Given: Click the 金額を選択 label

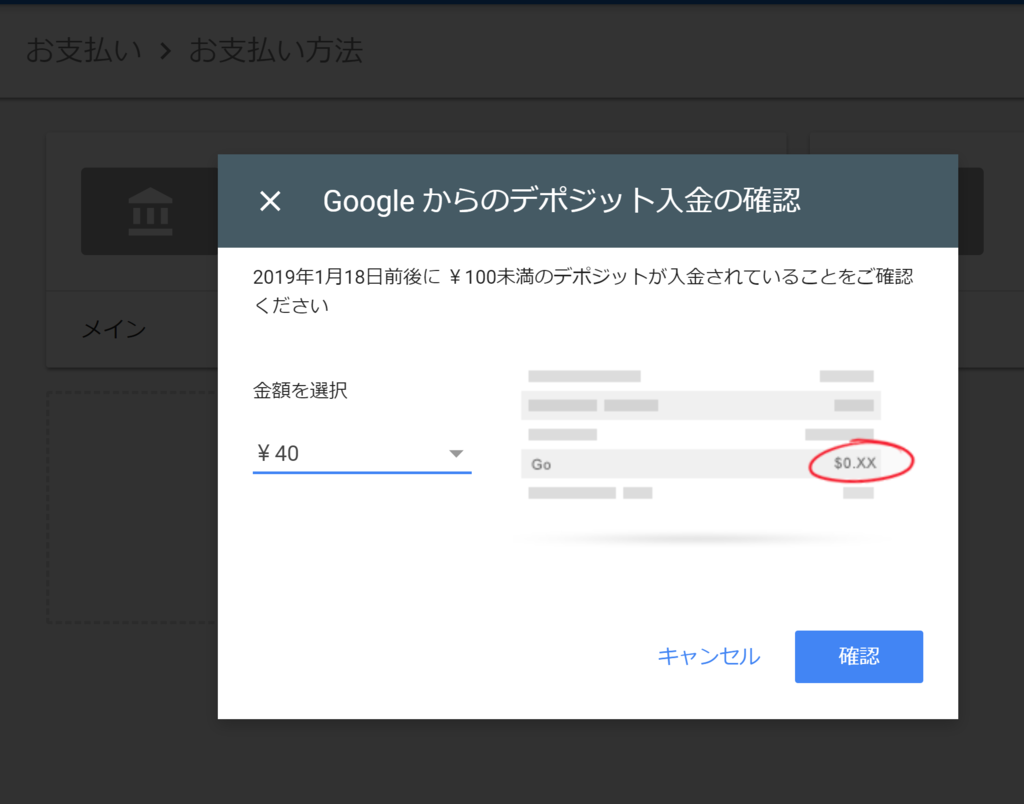Looking at the screenshot, I should coord(300,391).
